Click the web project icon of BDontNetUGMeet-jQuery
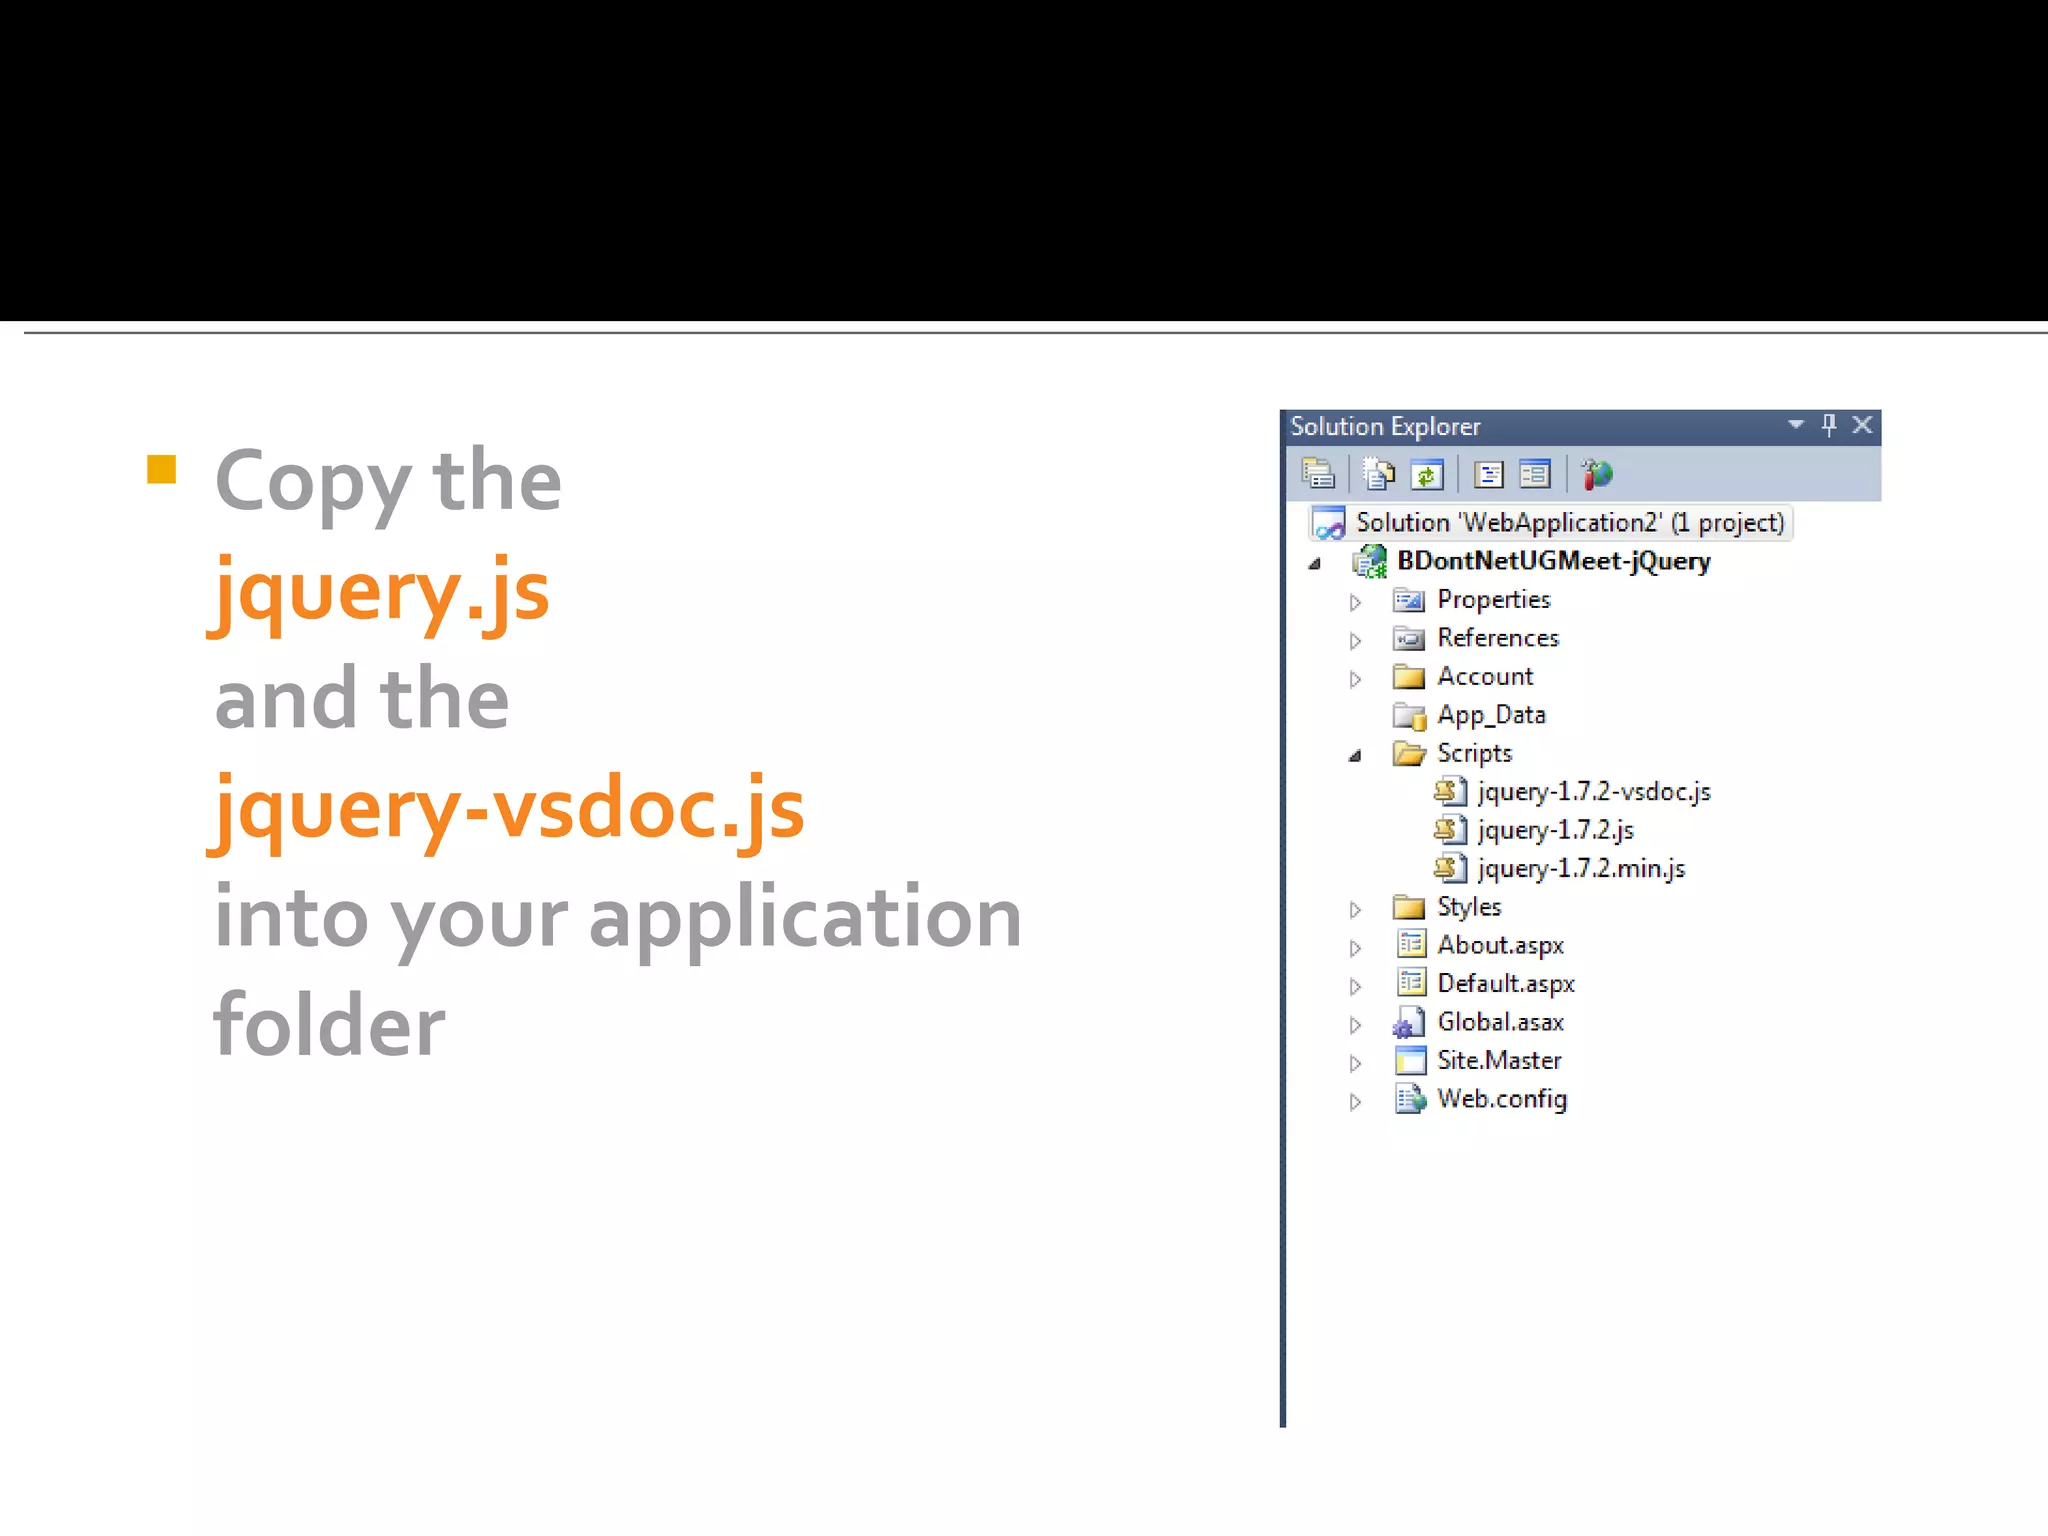Viewport: 2048px width, 1536px height. 1369,562
